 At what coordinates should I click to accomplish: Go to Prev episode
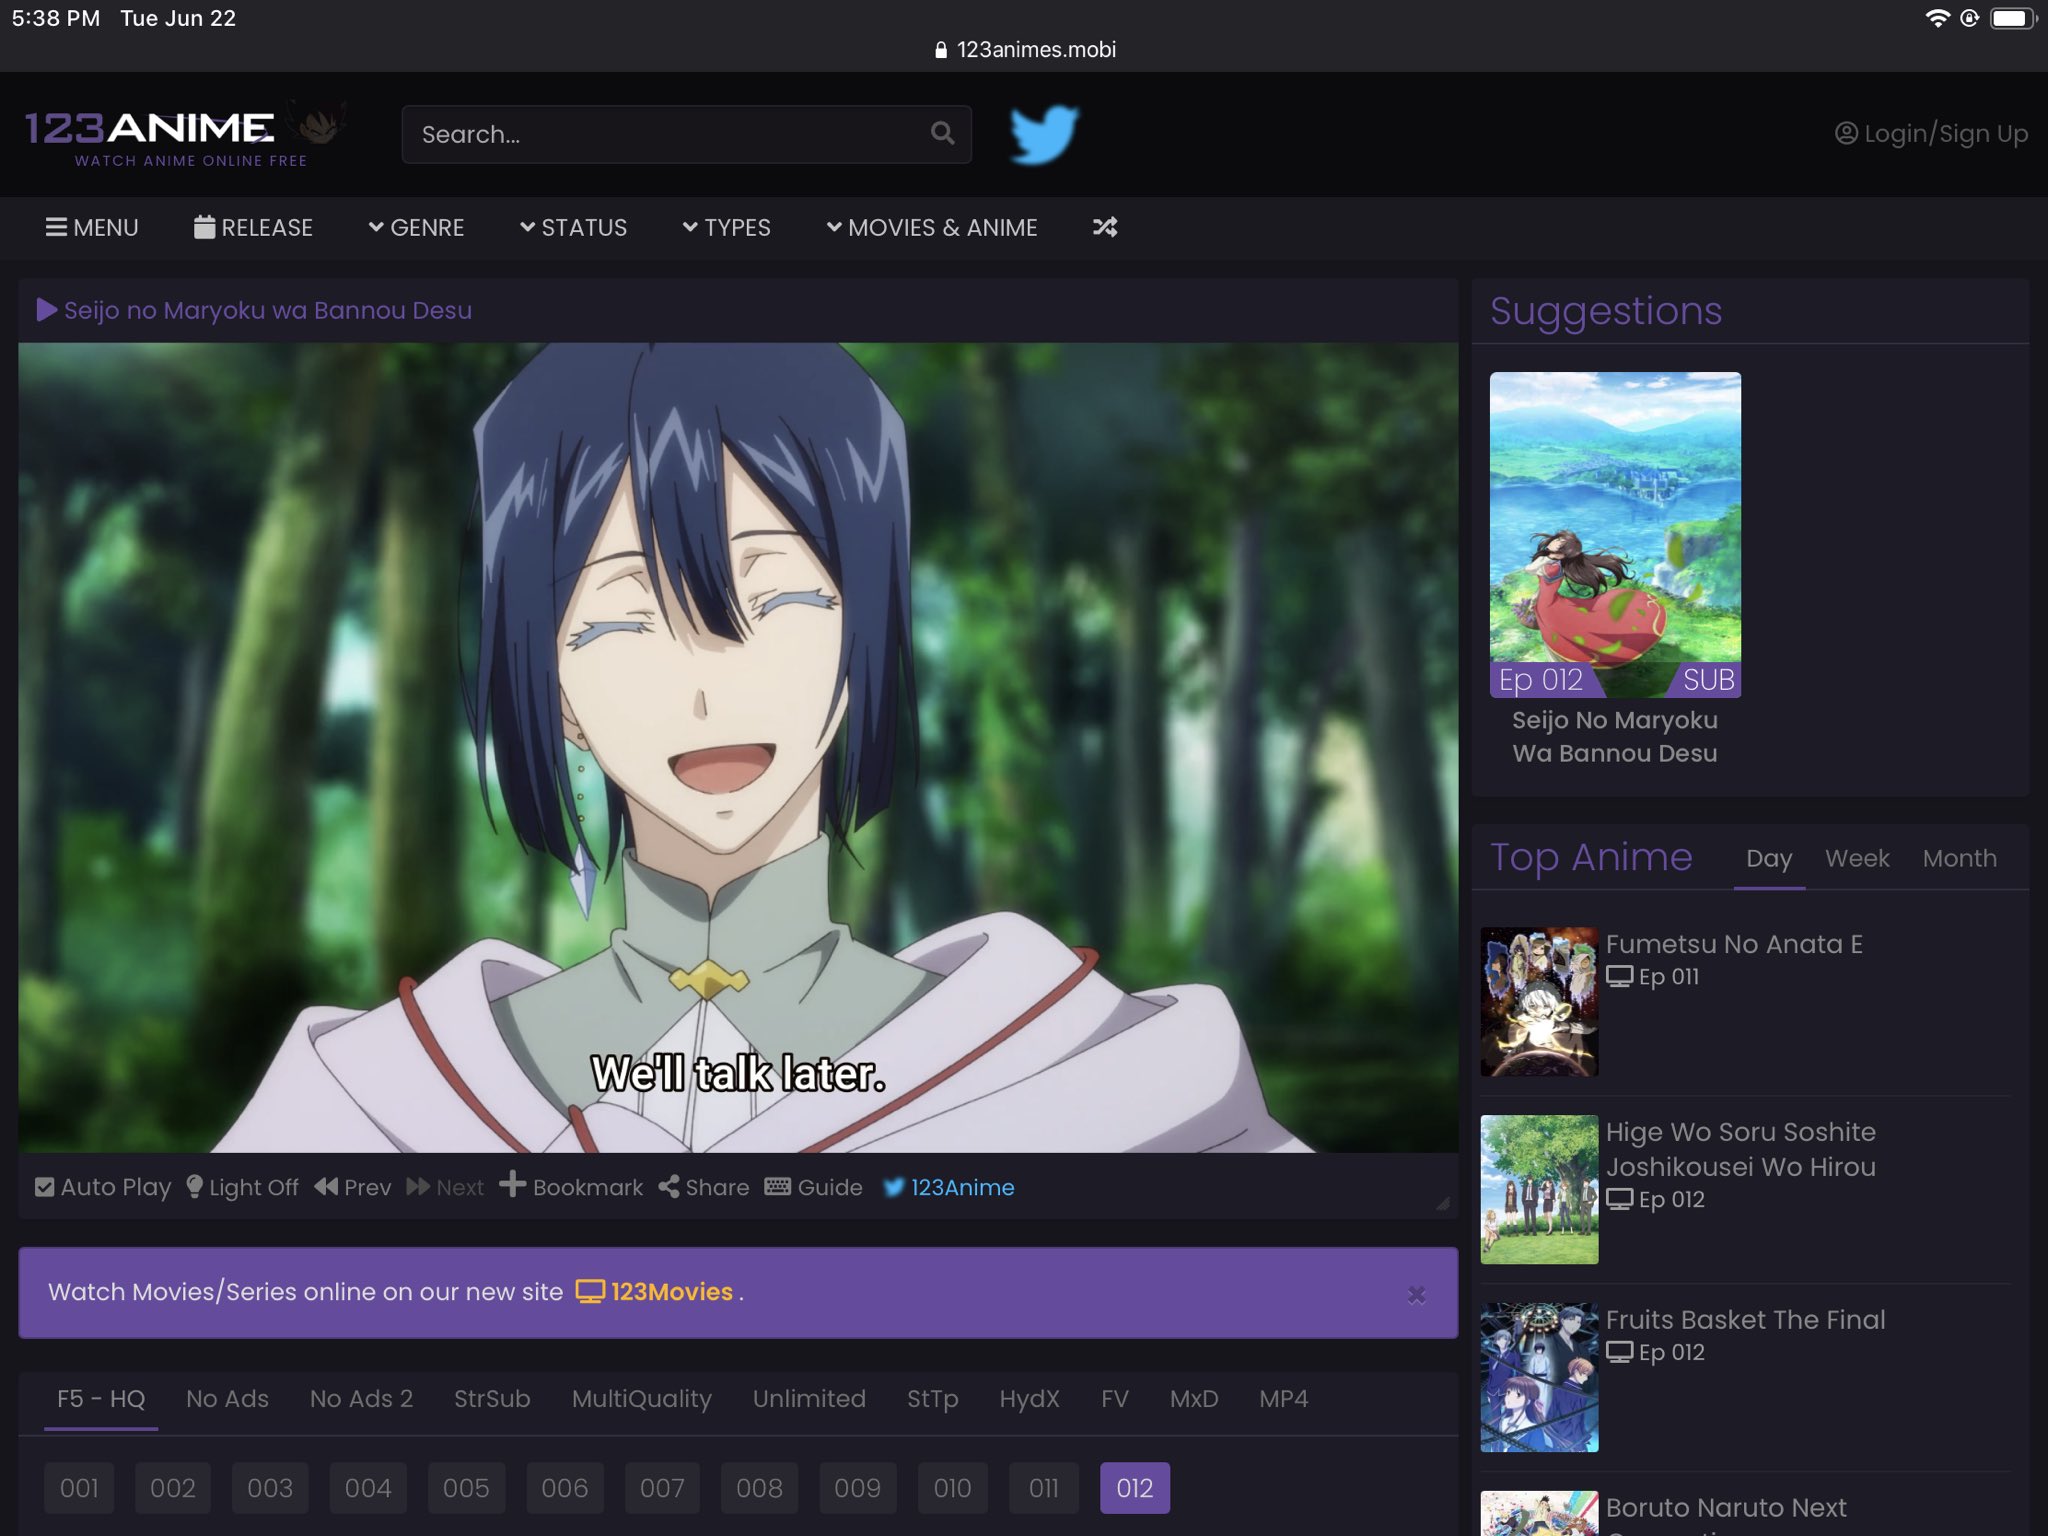(353, 1187)
